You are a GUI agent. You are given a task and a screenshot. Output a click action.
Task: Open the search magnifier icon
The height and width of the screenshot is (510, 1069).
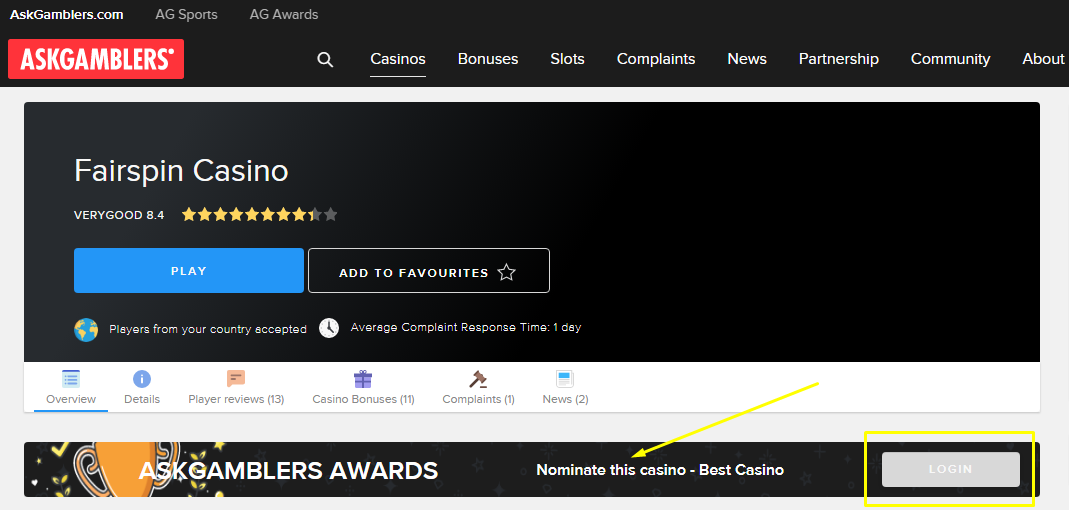(x=325, y=59)
